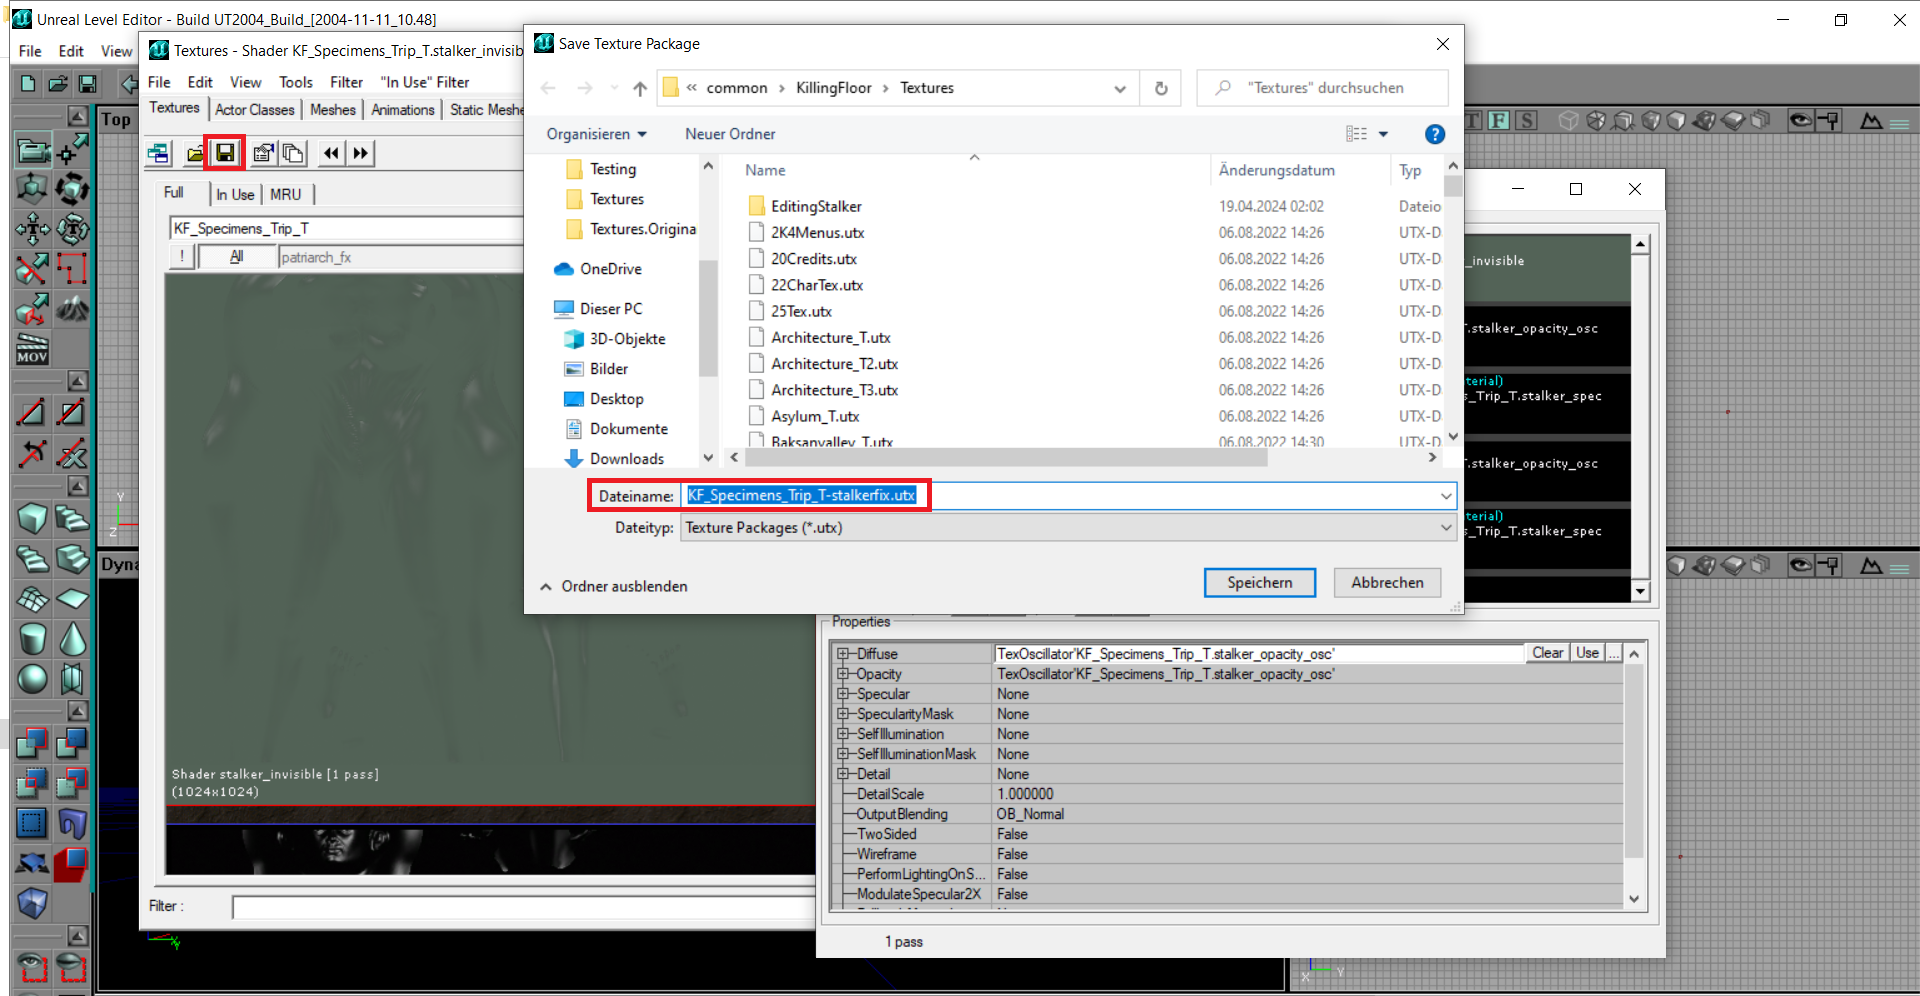Click the Cylinder brush builder icon
This screenshot has width=1920, height=996.
[x=32, y=638]
